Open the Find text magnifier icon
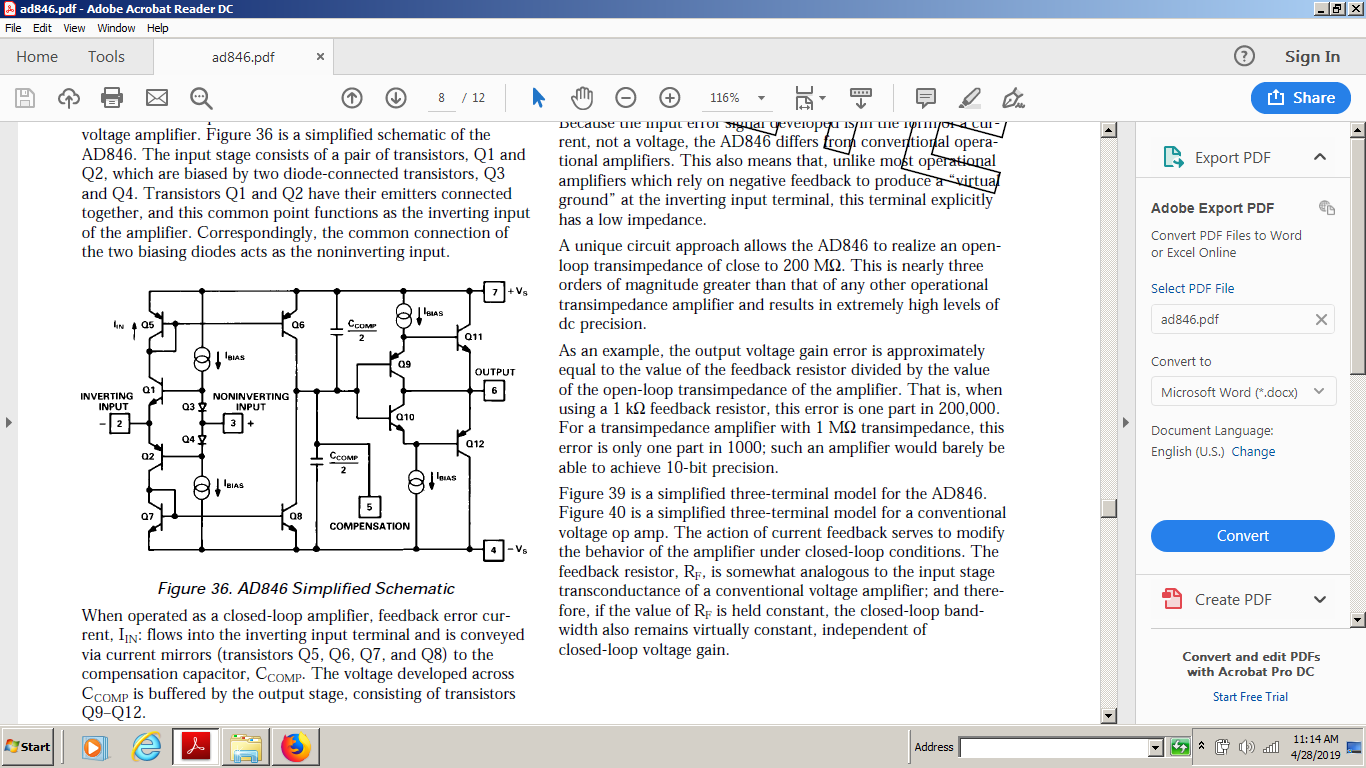Image resolution: width=1366 pixels, height=768 pixels. pos(201,98)
